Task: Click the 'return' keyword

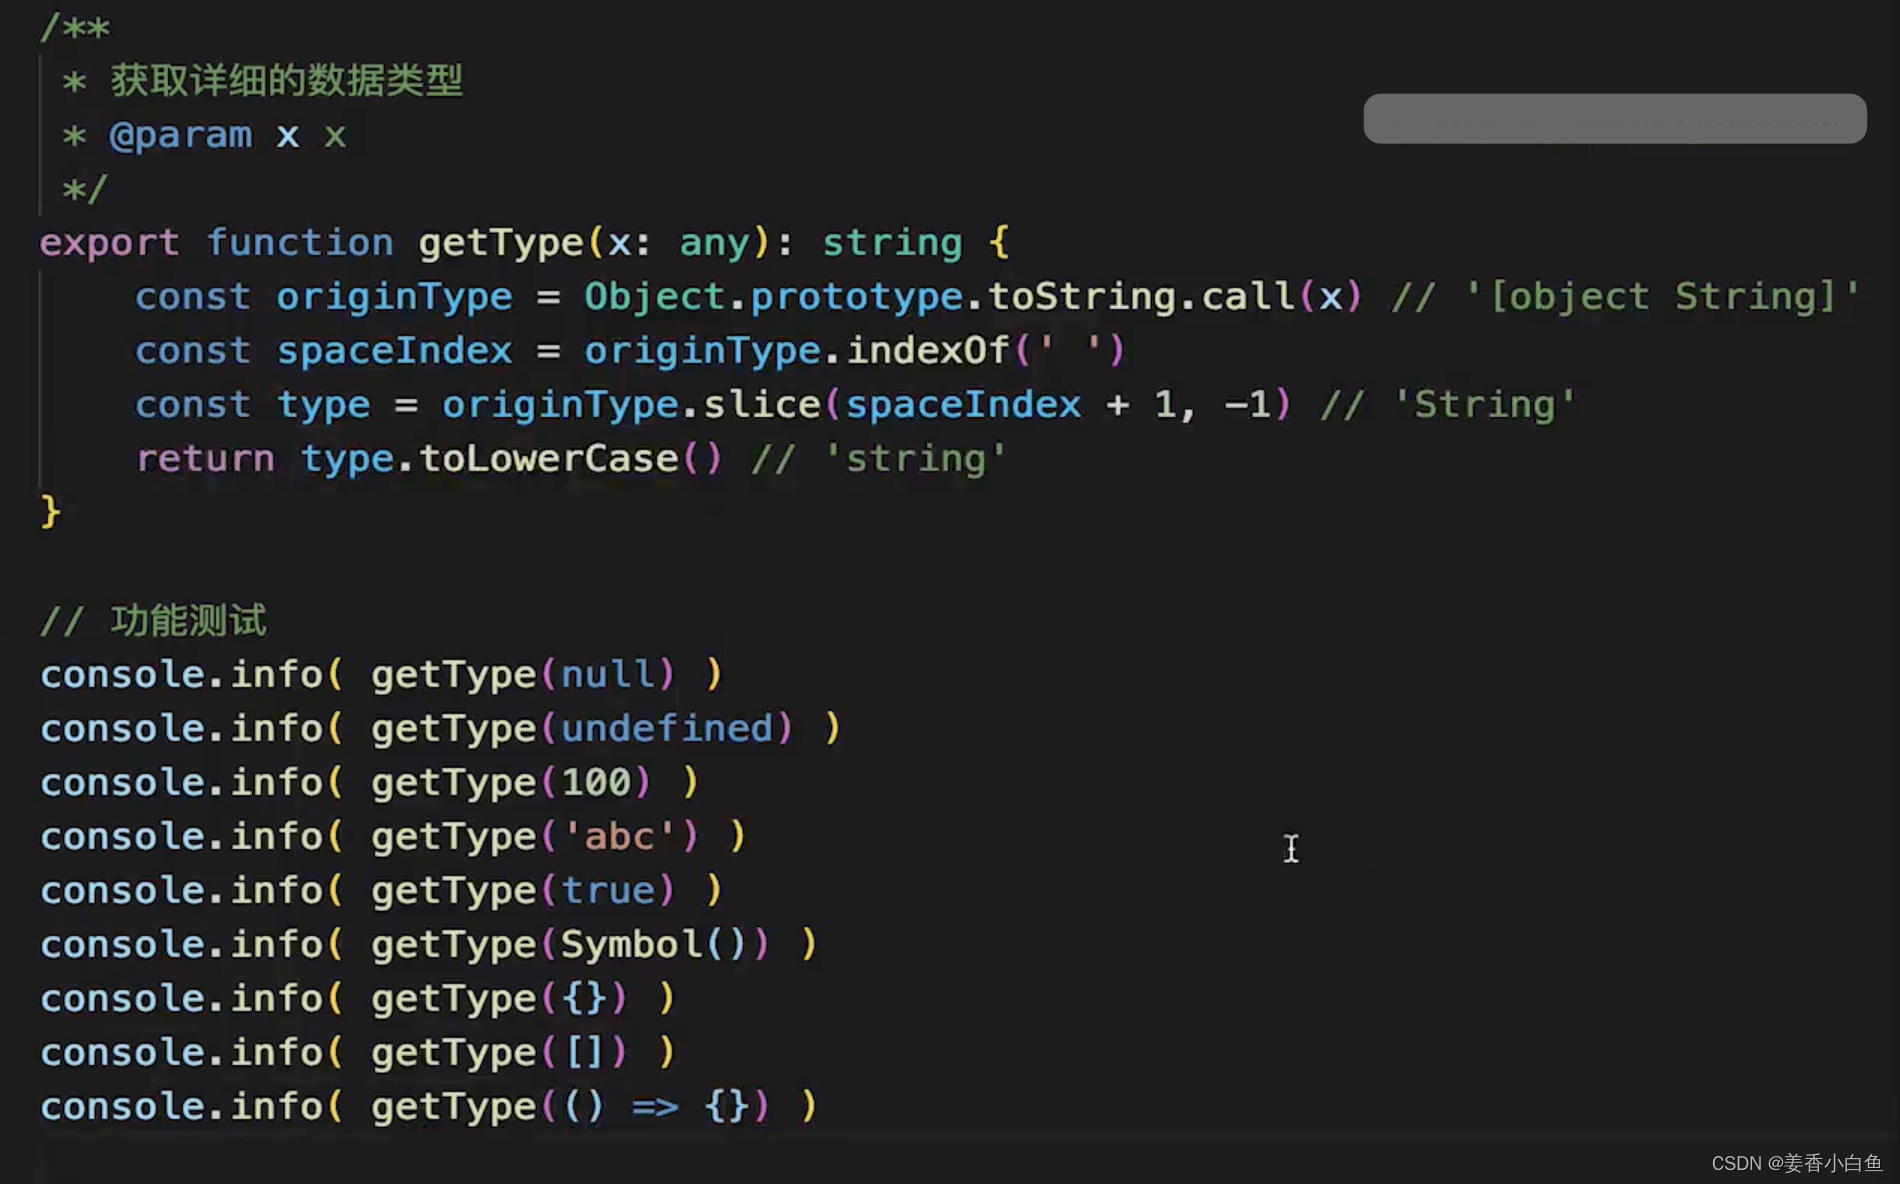Action: [205, 458]
